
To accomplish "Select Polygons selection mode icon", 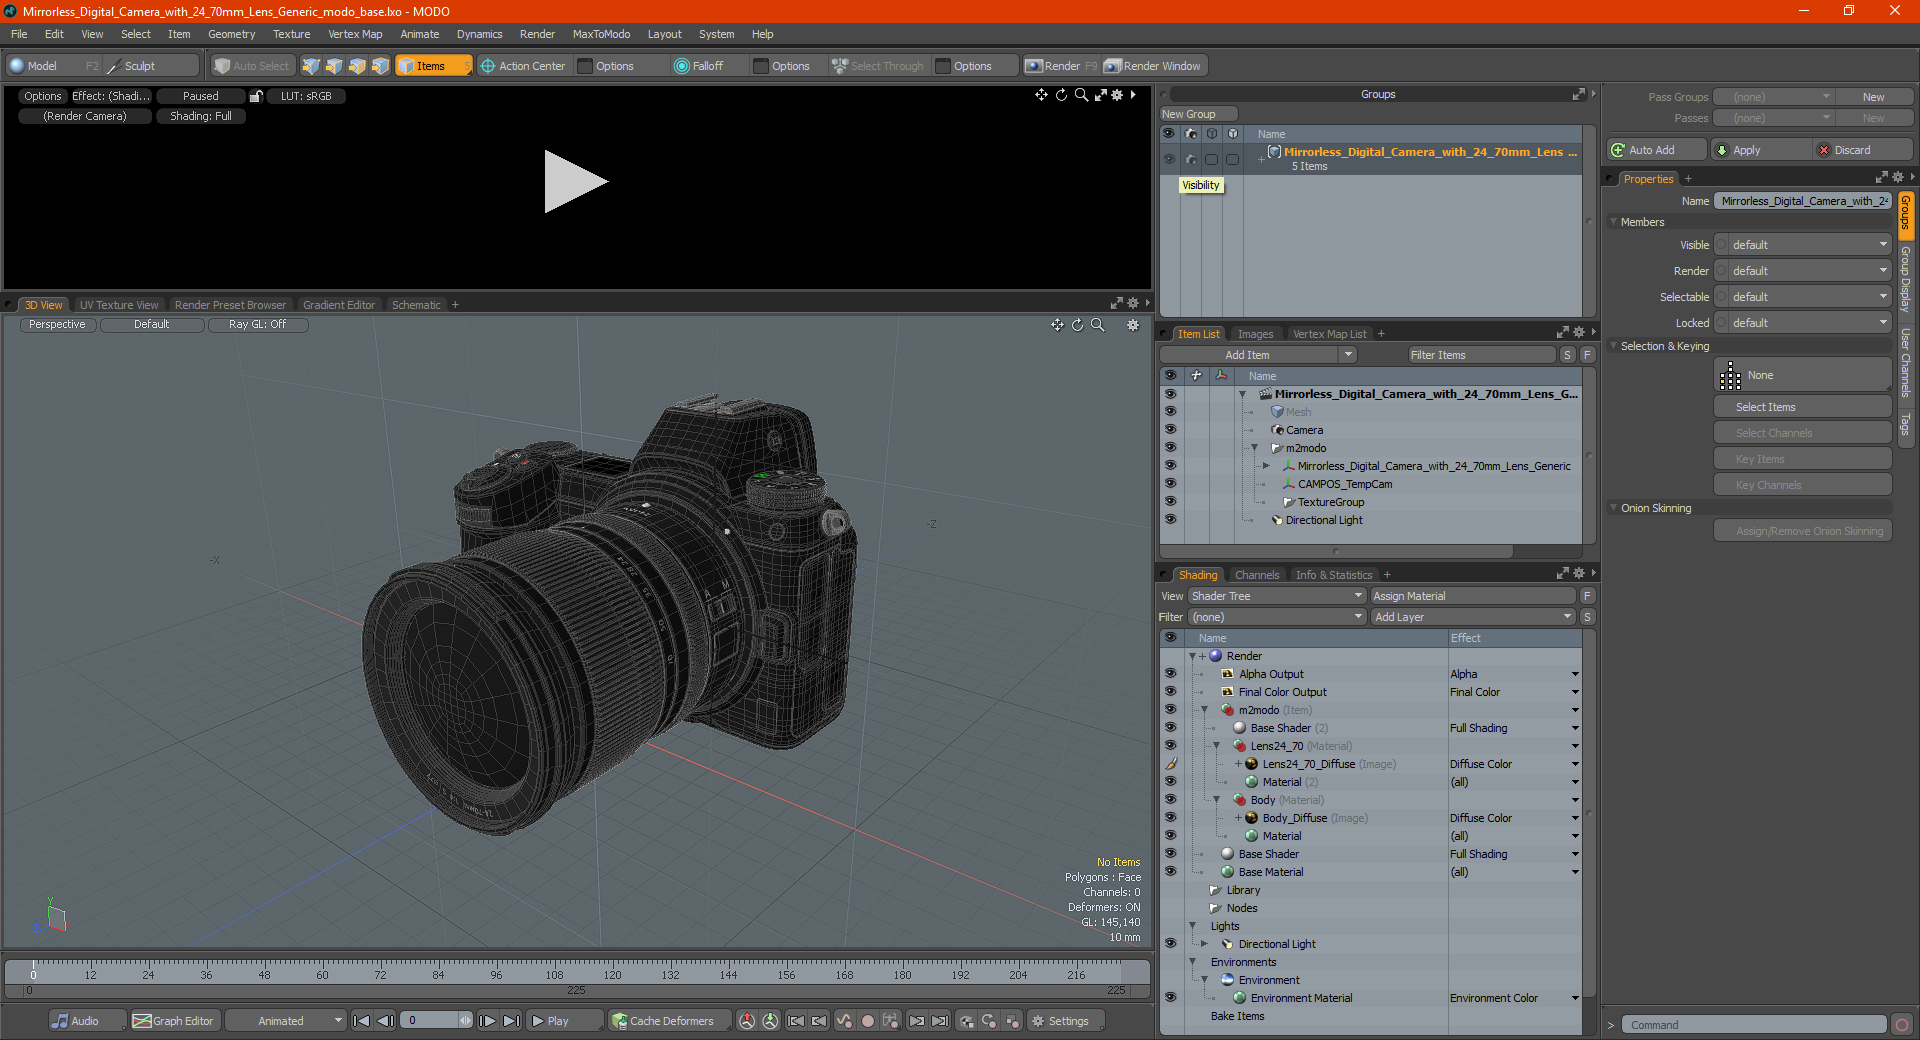I will (x=357, y=66).
